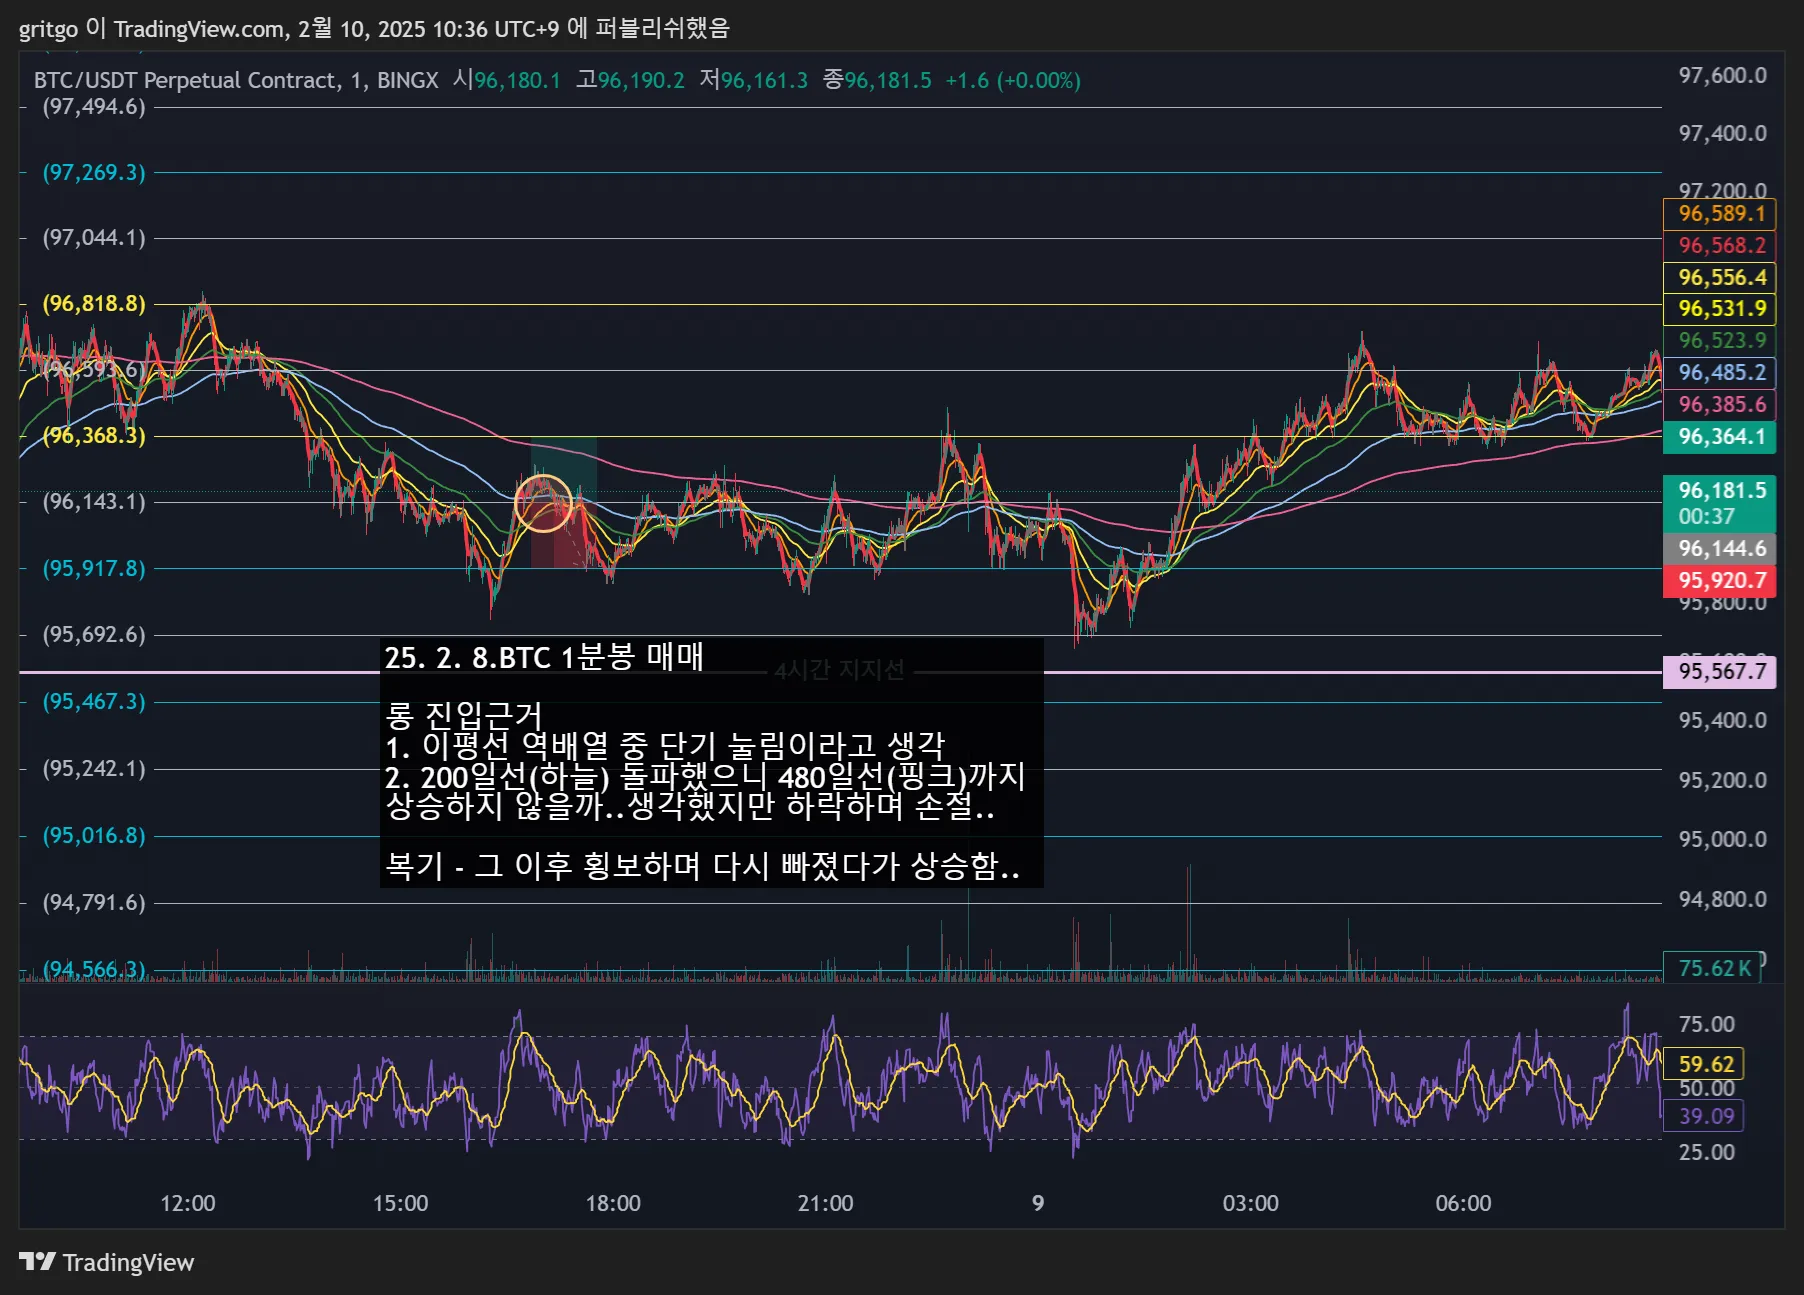
Task: Click the open value 96,180.1 in the header
Action: 517,80
